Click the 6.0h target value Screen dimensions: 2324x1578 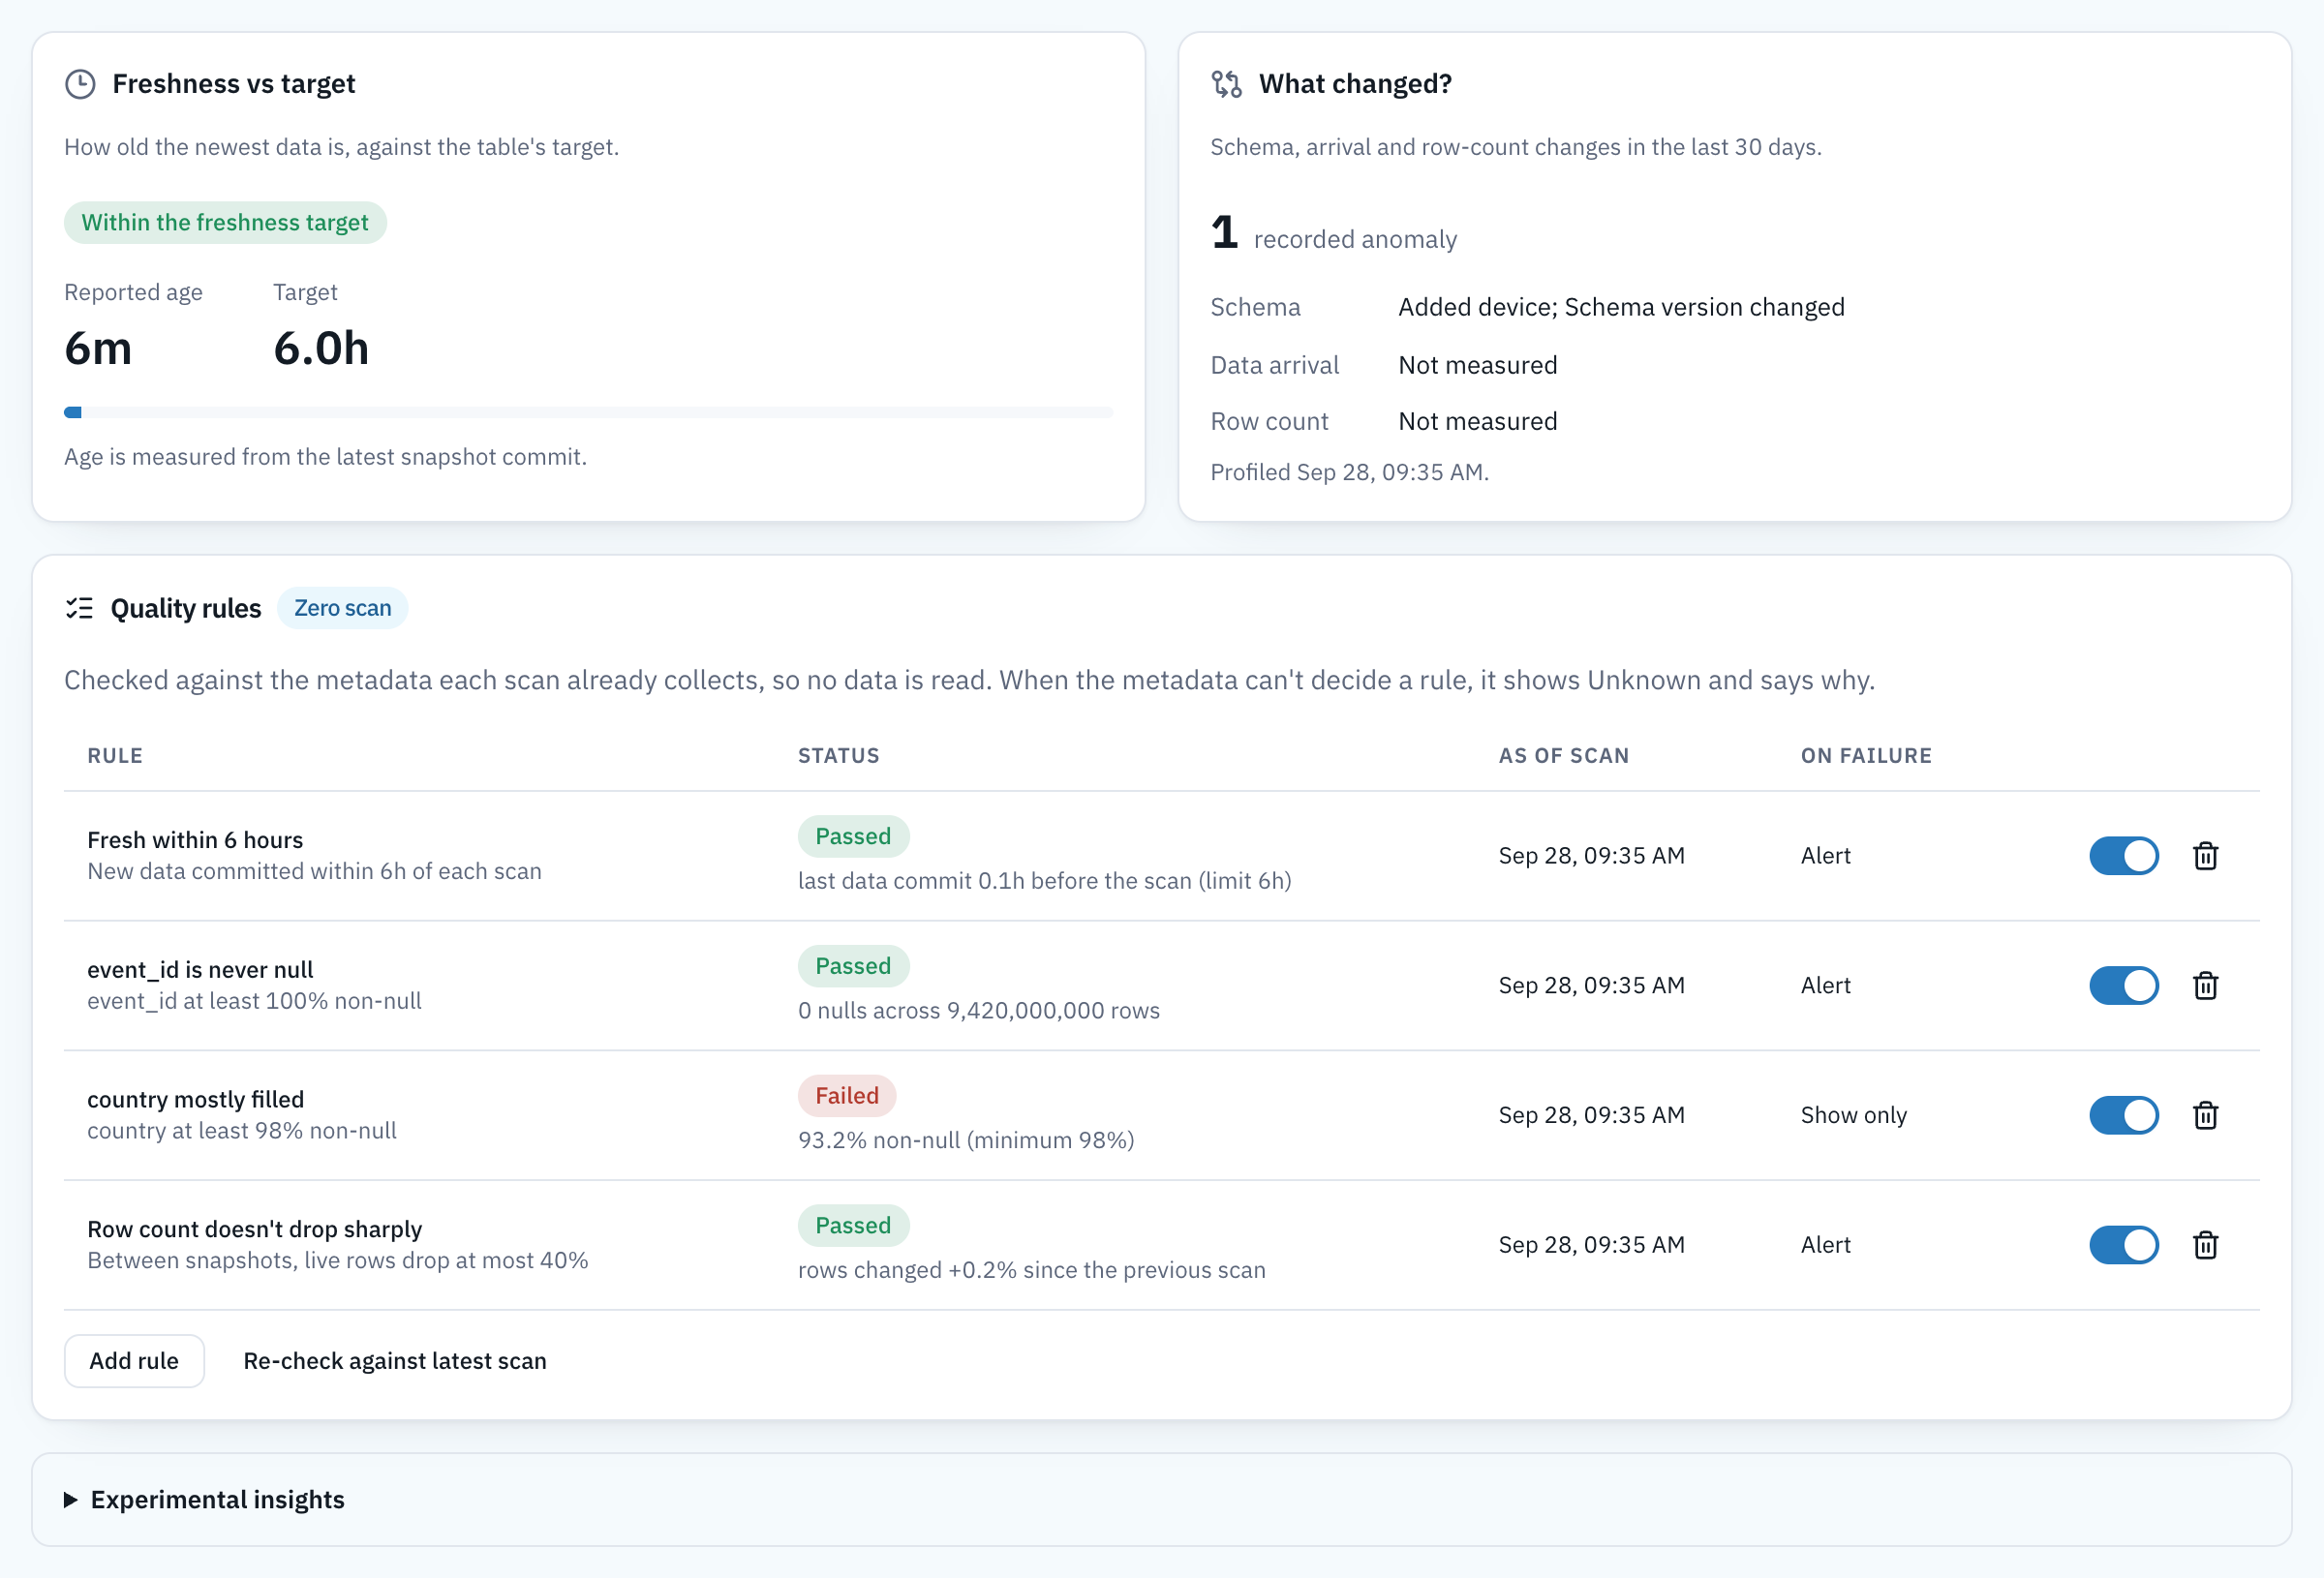point(321,348)
